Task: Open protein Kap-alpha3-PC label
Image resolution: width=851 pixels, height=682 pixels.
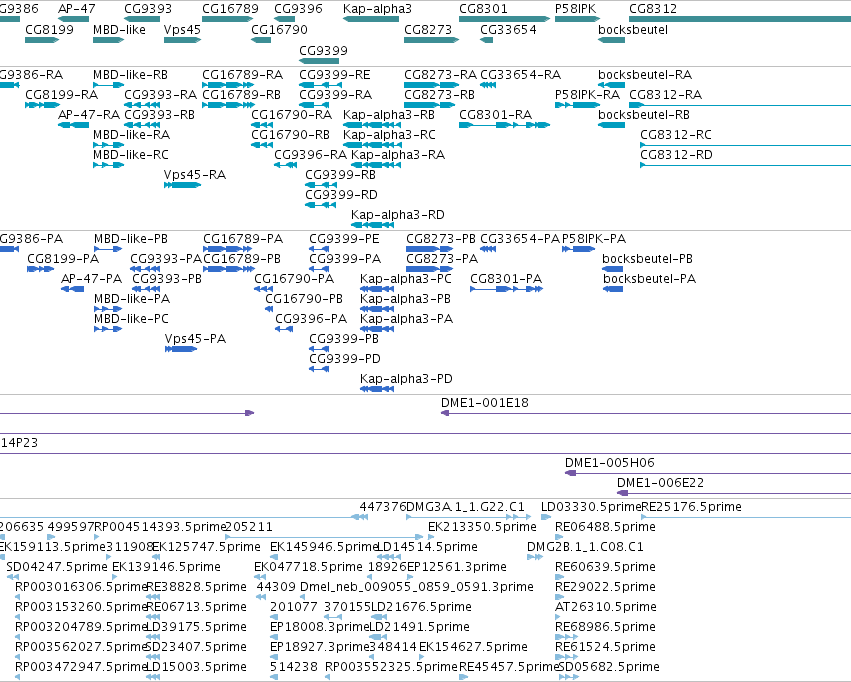Action: coord(406,278)
